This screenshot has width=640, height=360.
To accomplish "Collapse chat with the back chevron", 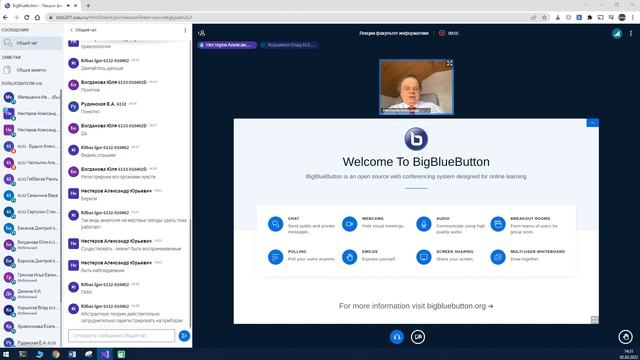I will click(x=72, y=30).
